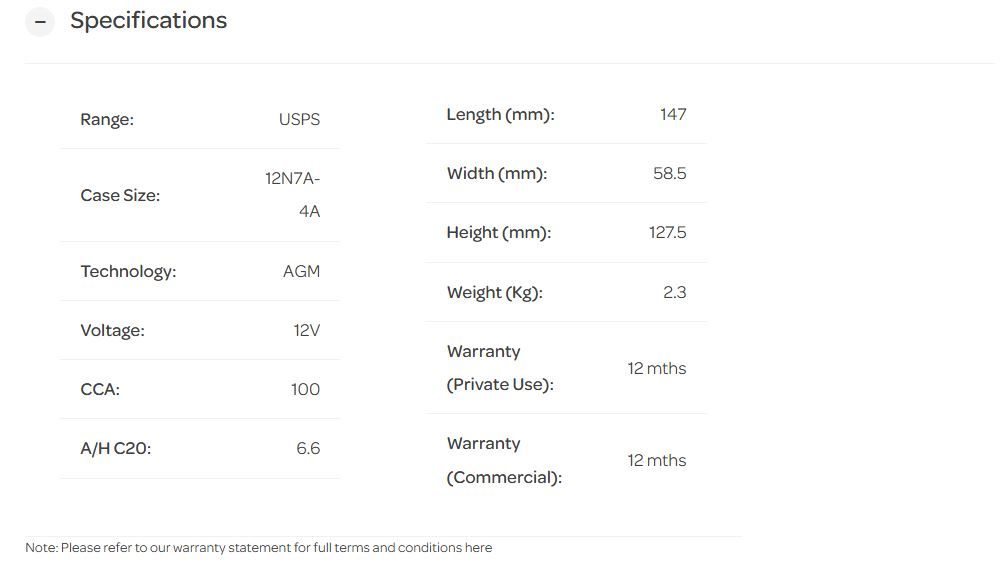Click the 12N7A-4A case size value

293,195
